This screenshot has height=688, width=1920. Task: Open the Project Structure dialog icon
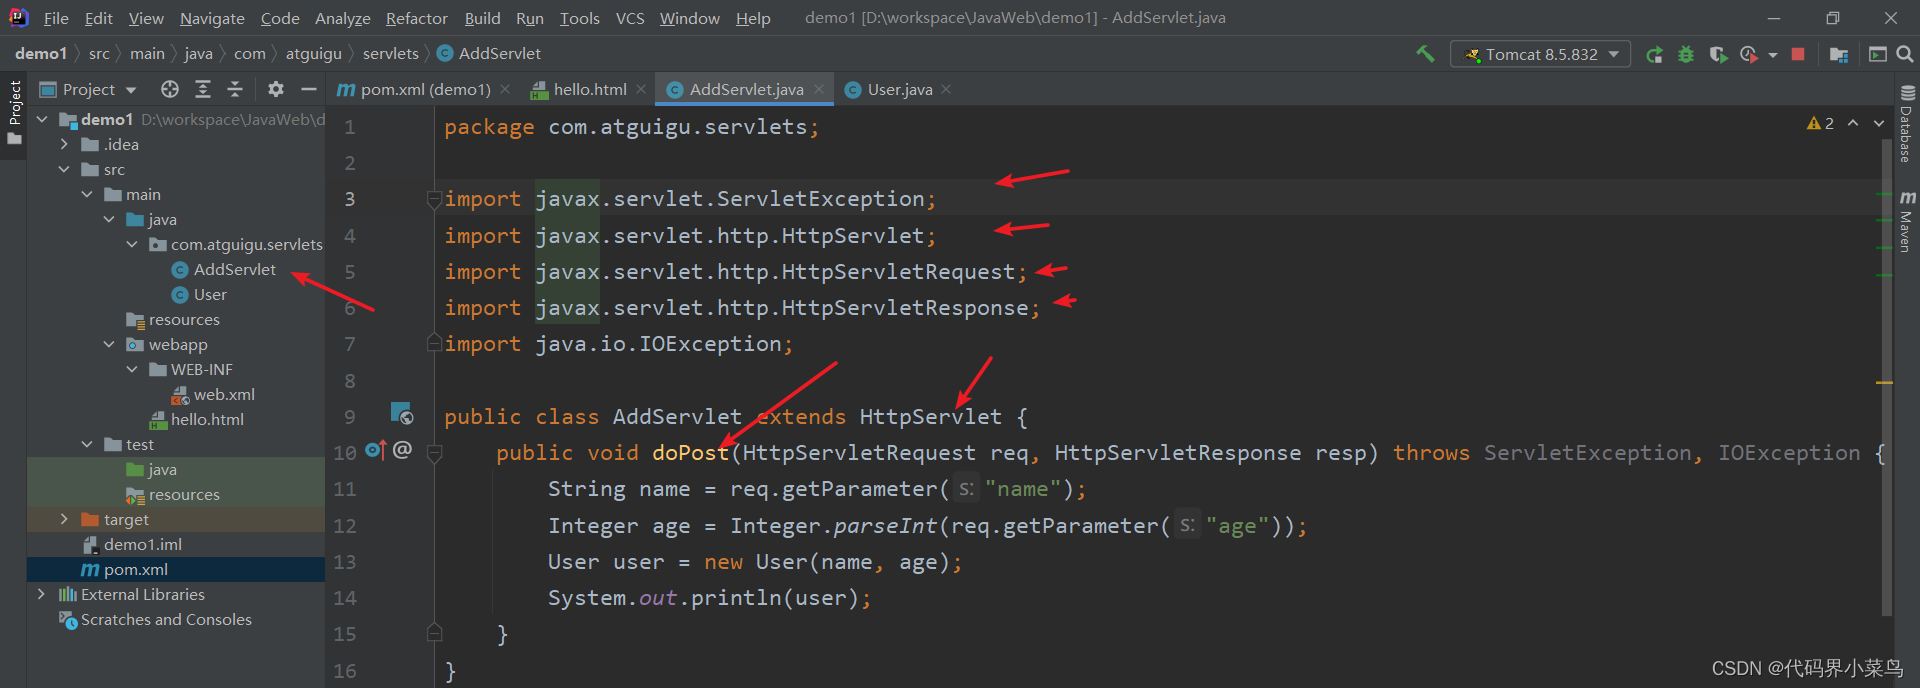pos(1838,54)
